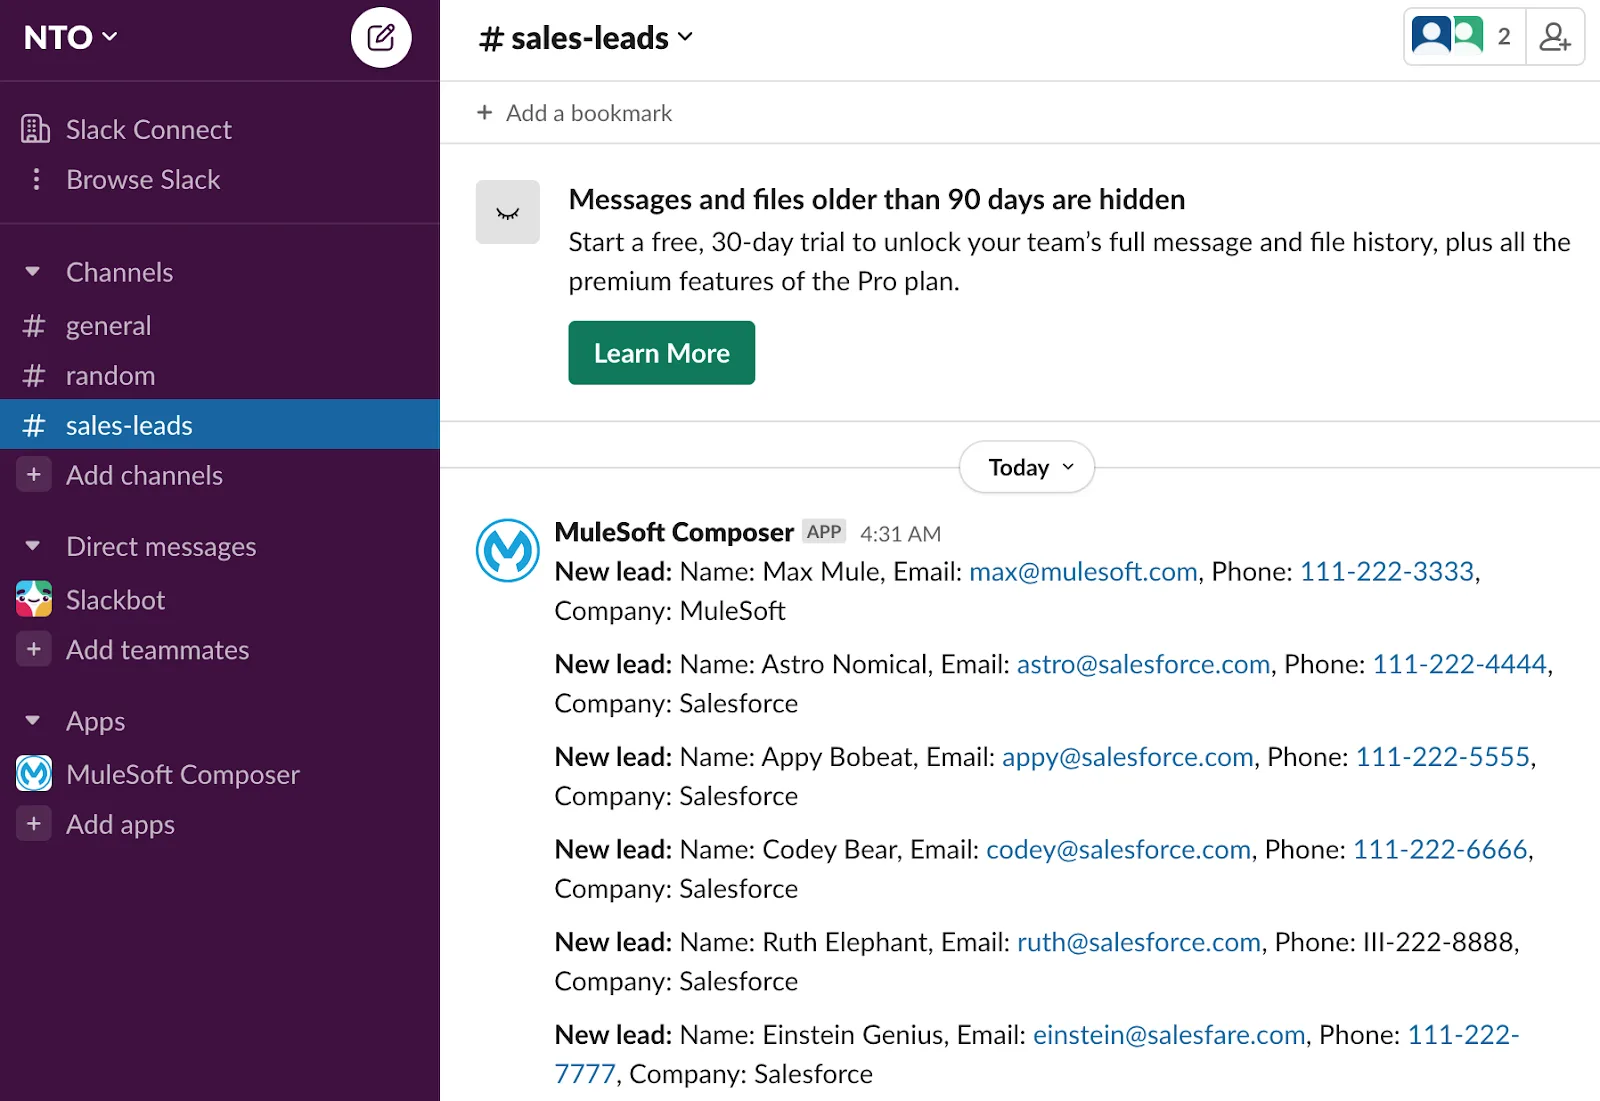Open codey@salesforce.com email link

(x=1118, y=849)
